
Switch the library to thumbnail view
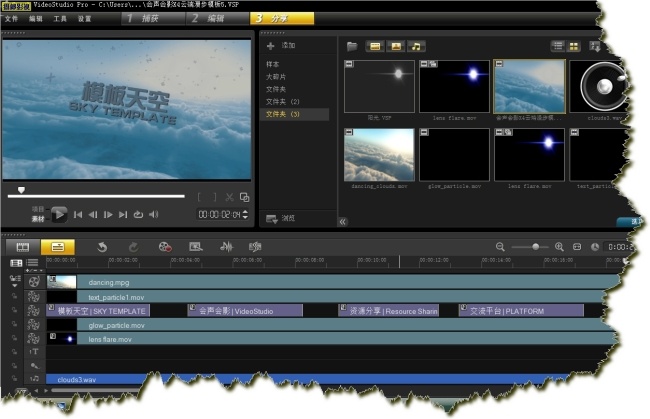pos(574,46)
